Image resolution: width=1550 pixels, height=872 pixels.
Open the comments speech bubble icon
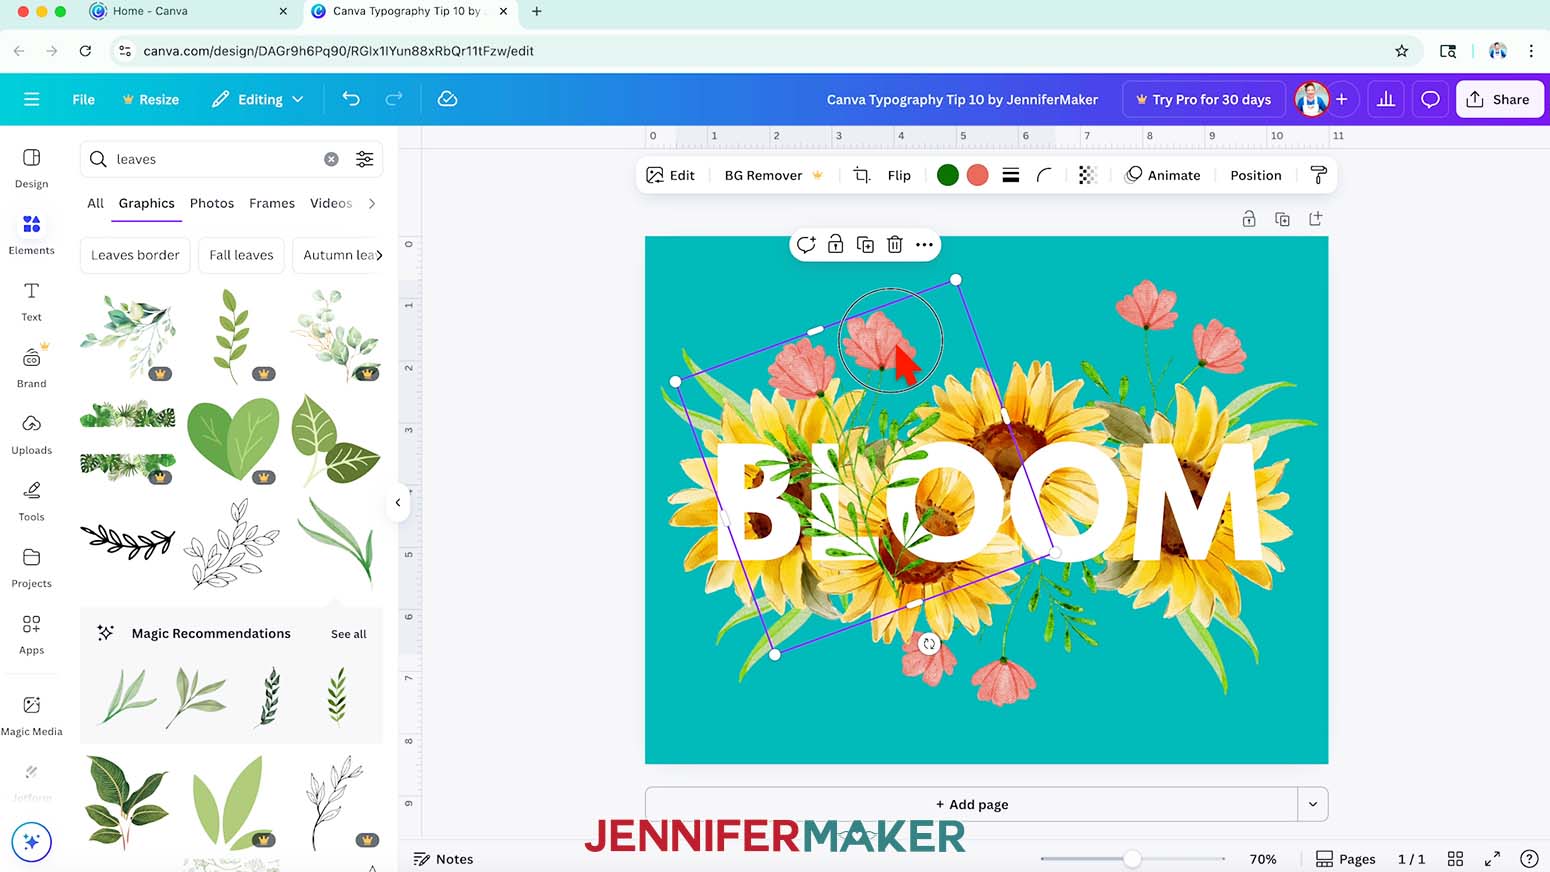pyautogui.click(x=1430, y=99)
